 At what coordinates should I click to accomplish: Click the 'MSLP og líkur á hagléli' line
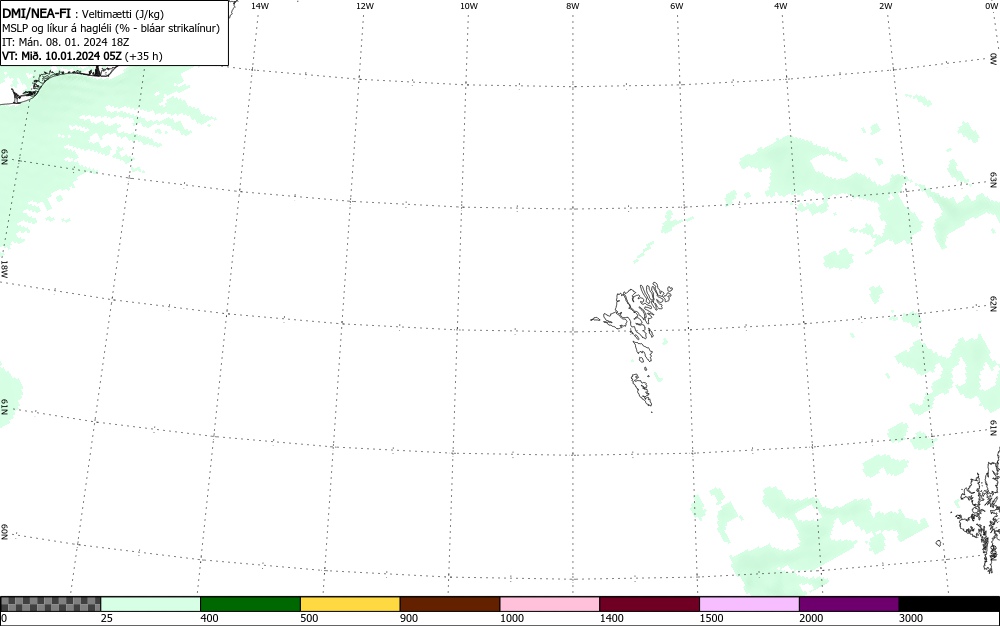pyautogui.click(x=111, y=28)
